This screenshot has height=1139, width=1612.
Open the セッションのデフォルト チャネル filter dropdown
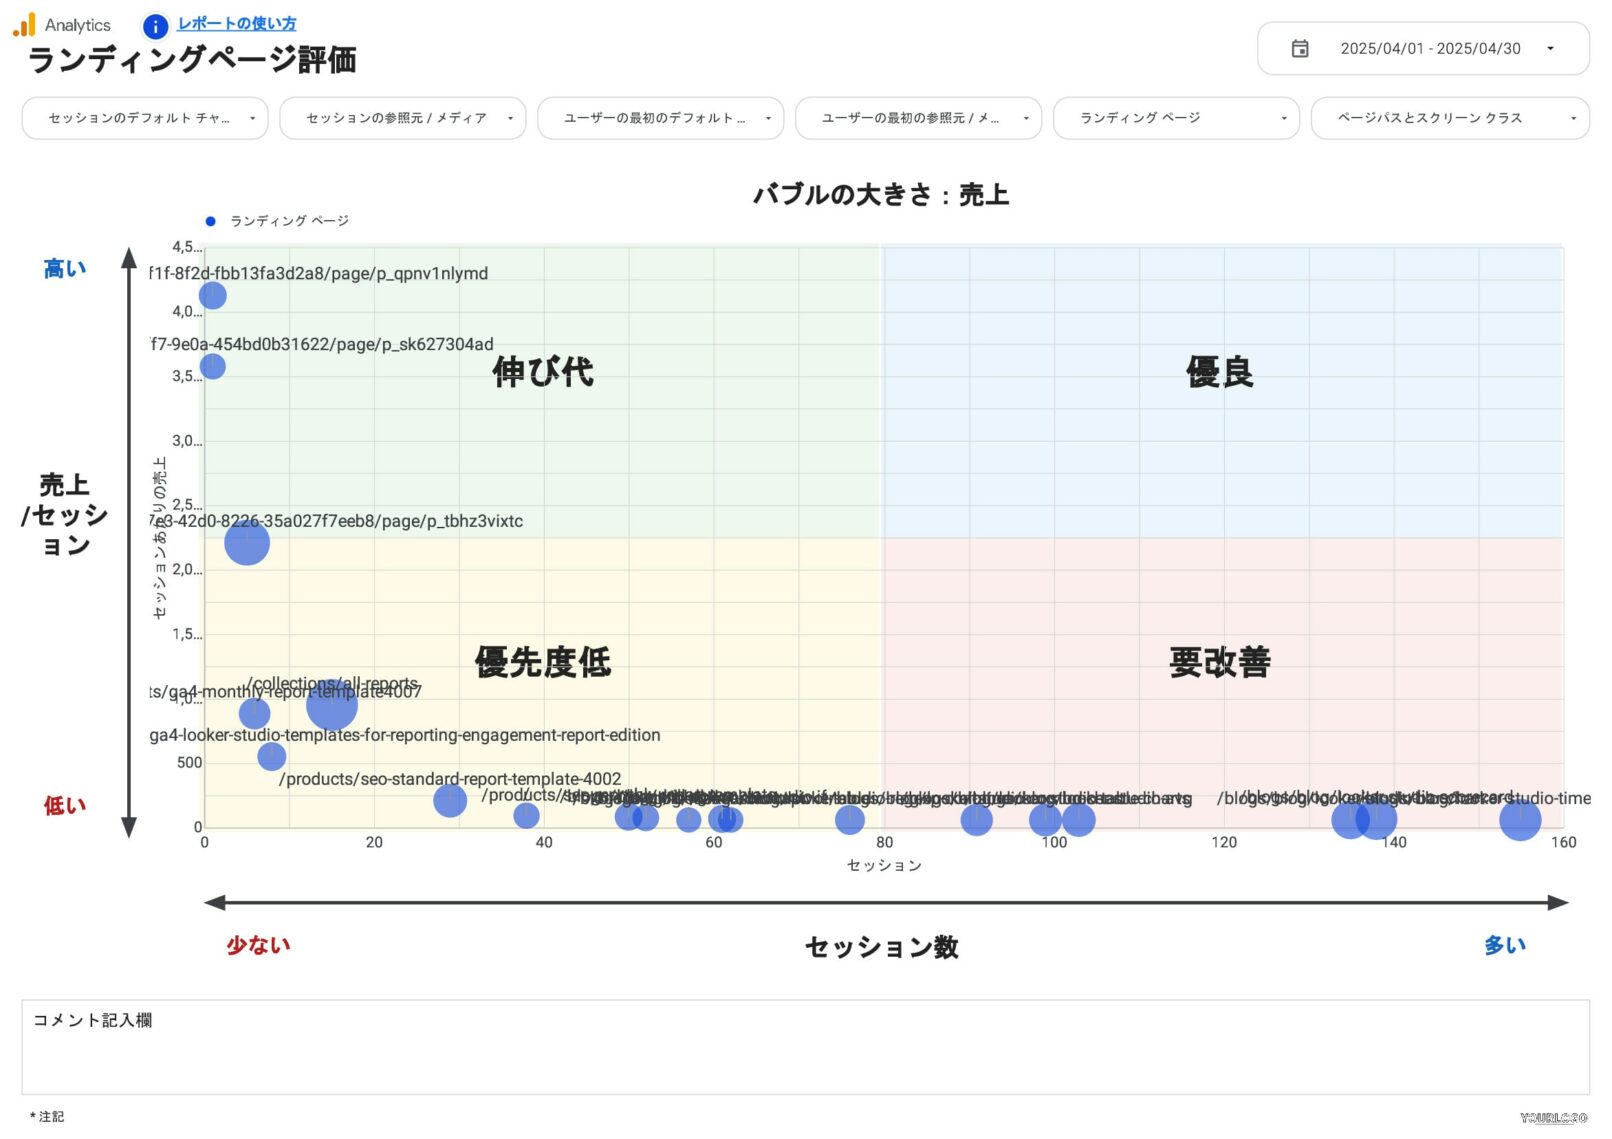point(144,118)
